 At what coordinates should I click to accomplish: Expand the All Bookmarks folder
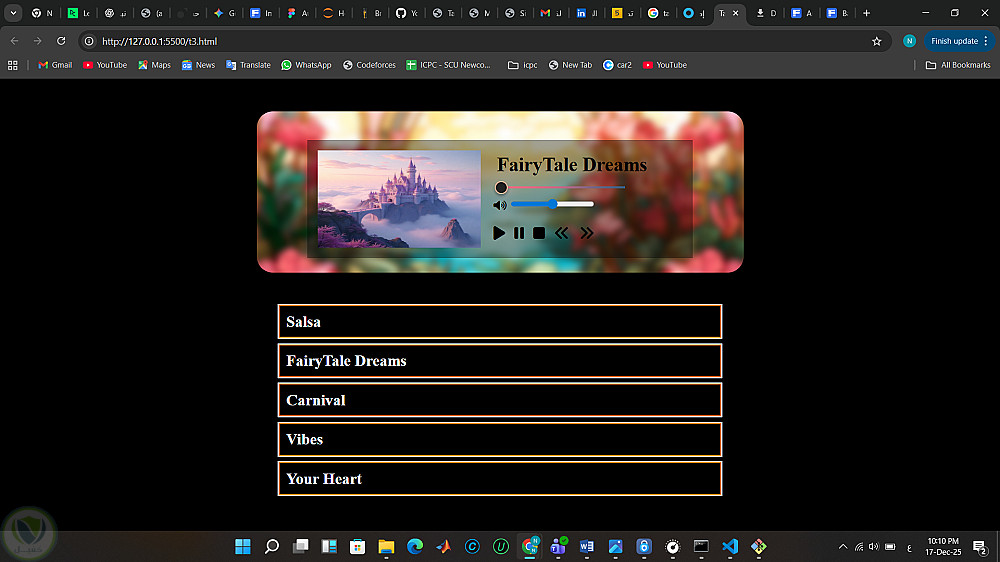[958, 65]
